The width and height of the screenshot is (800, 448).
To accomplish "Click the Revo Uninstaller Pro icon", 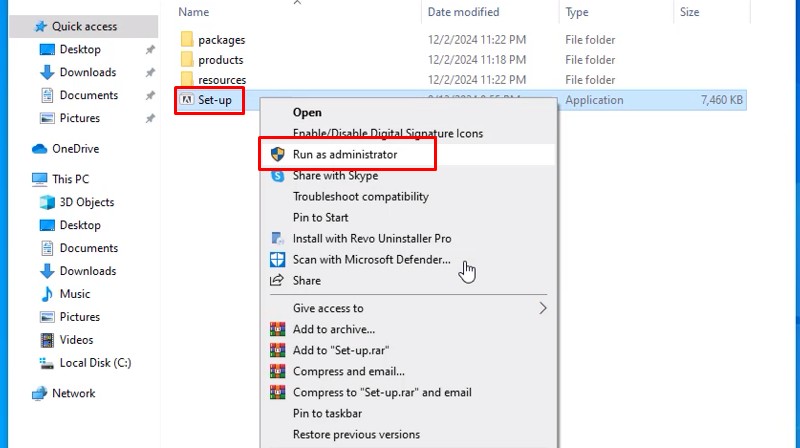I will pos(277,239).
